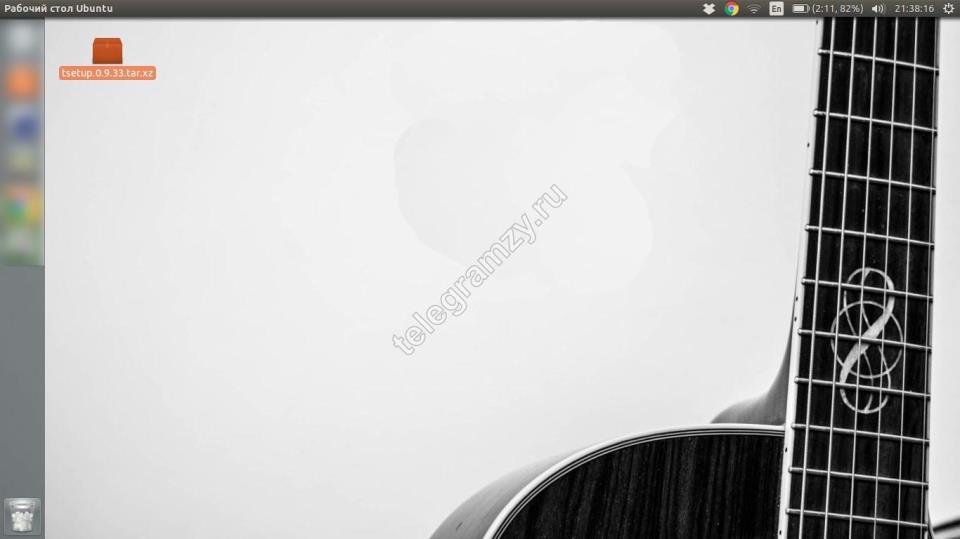
Task: Open the sound volume indicator
Action: coord(878,9)
